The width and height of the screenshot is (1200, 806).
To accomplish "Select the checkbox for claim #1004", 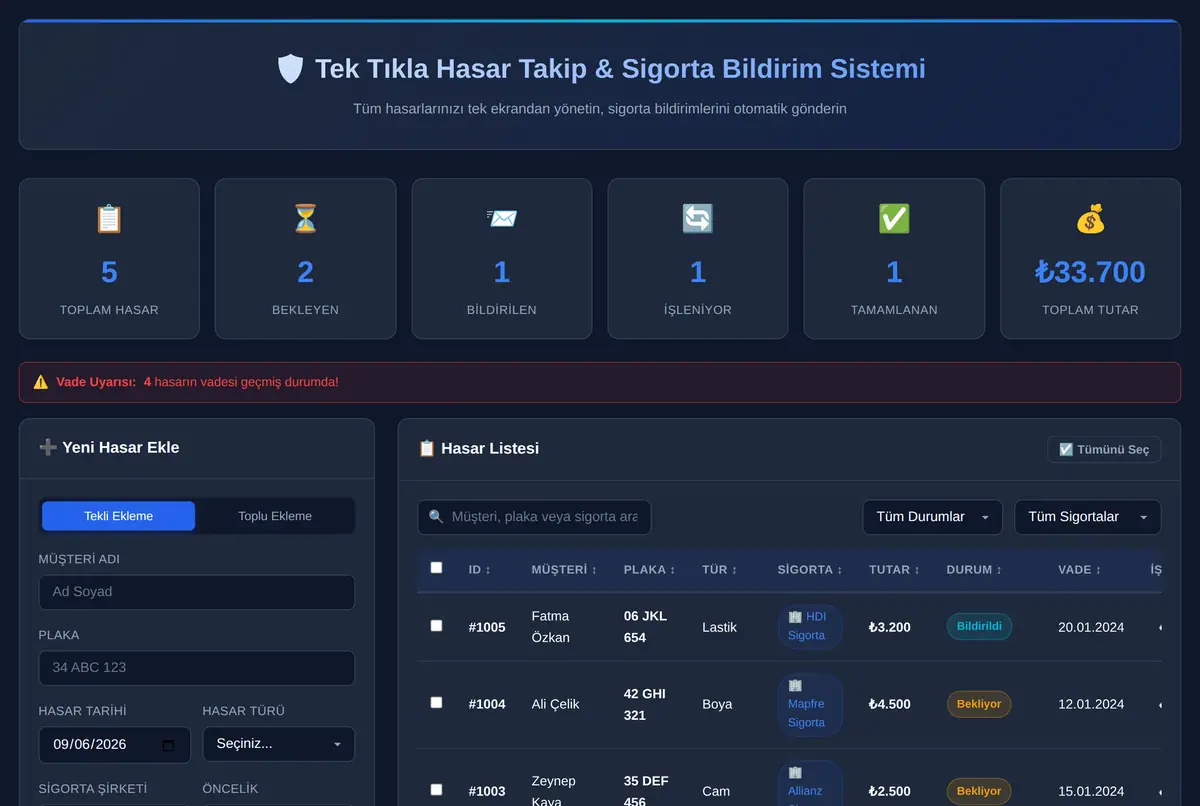I will (x=436, y=703).
